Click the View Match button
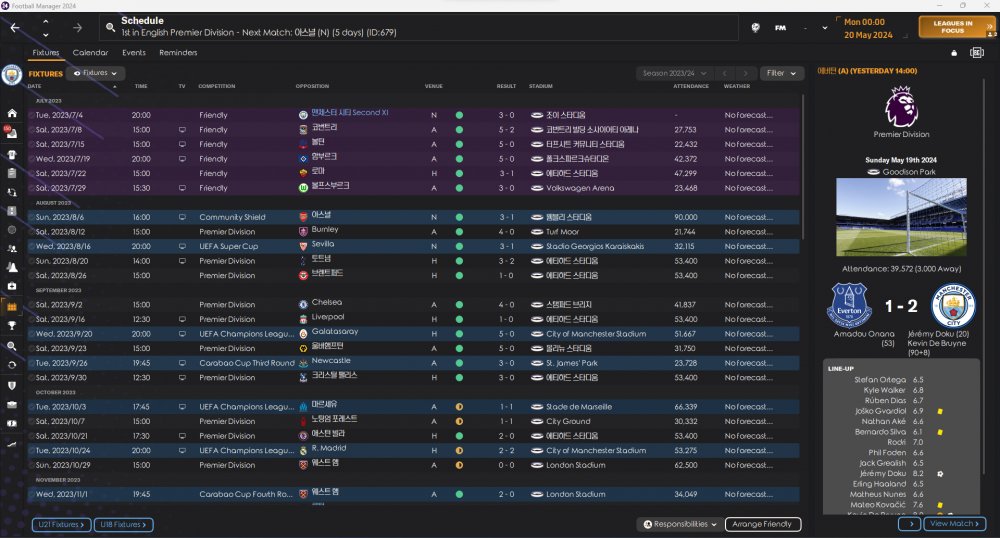1000x538 pixels. pos(954,524)
